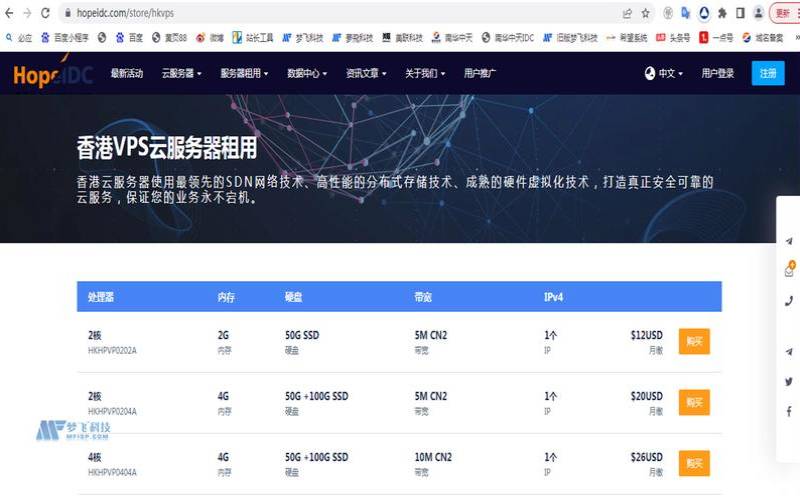Click the phone icon in right sidebar
This screenshot has height=500, width=800.
[x=789, y=301]
